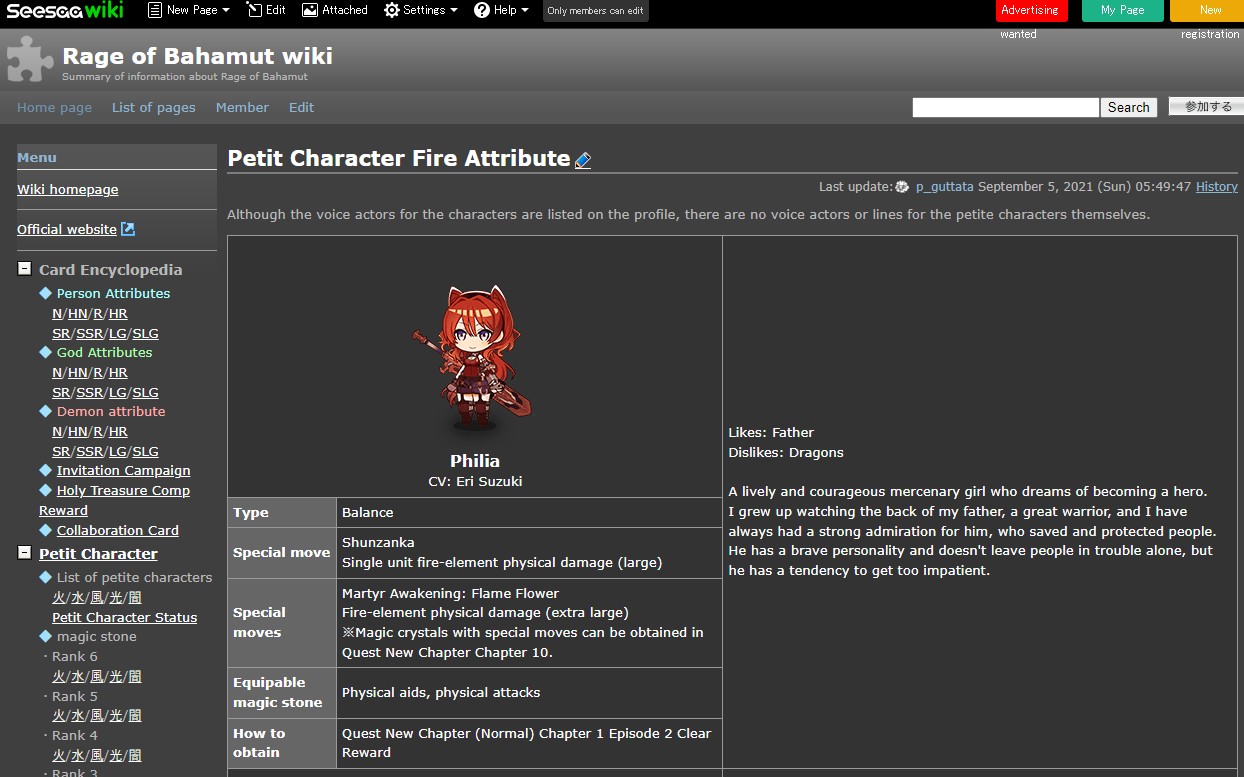Open the Help dropdown menu
The image size is (1244, 777).
click(x=501, y=10)
